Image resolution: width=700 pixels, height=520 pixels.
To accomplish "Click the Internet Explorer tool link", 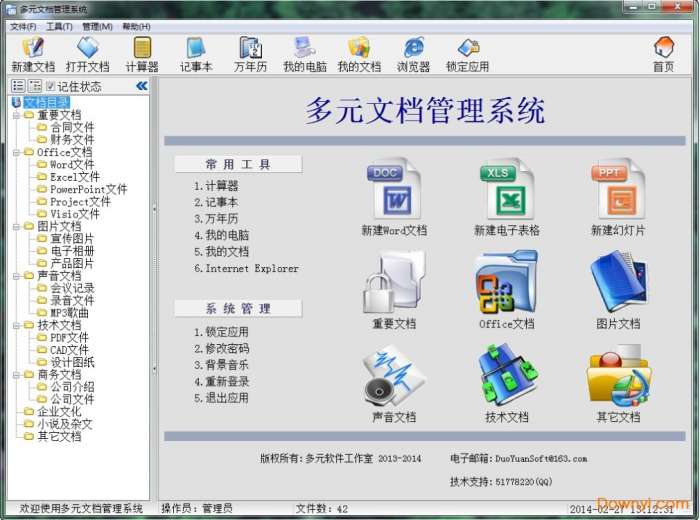I will click(x=246, y=268).
